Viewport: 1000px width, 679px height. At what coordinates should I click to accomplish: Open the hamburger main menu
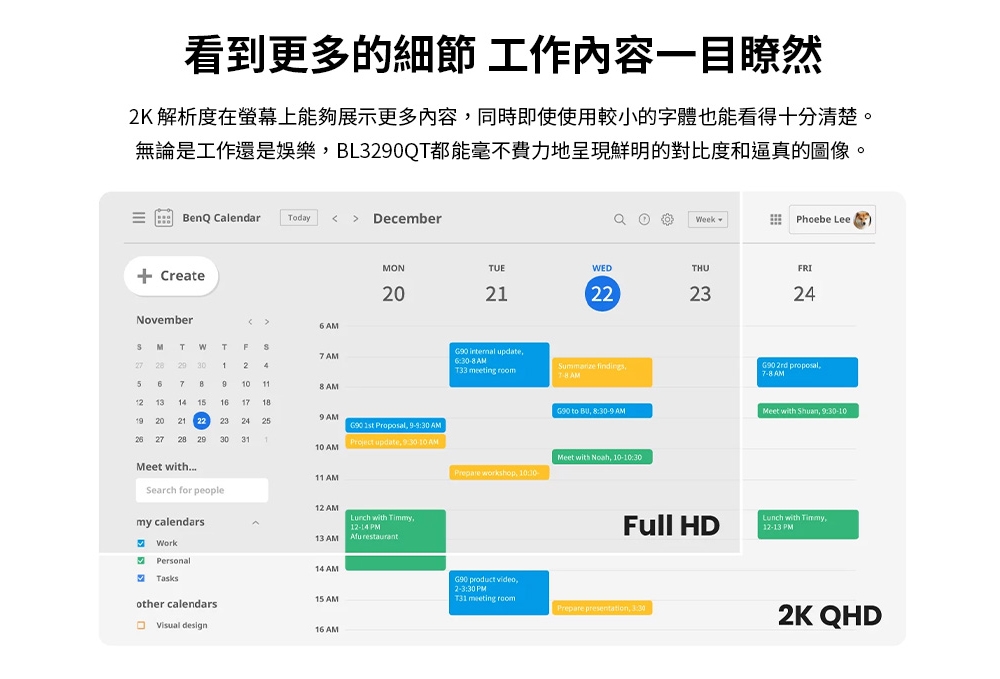(x=139, y=218)
